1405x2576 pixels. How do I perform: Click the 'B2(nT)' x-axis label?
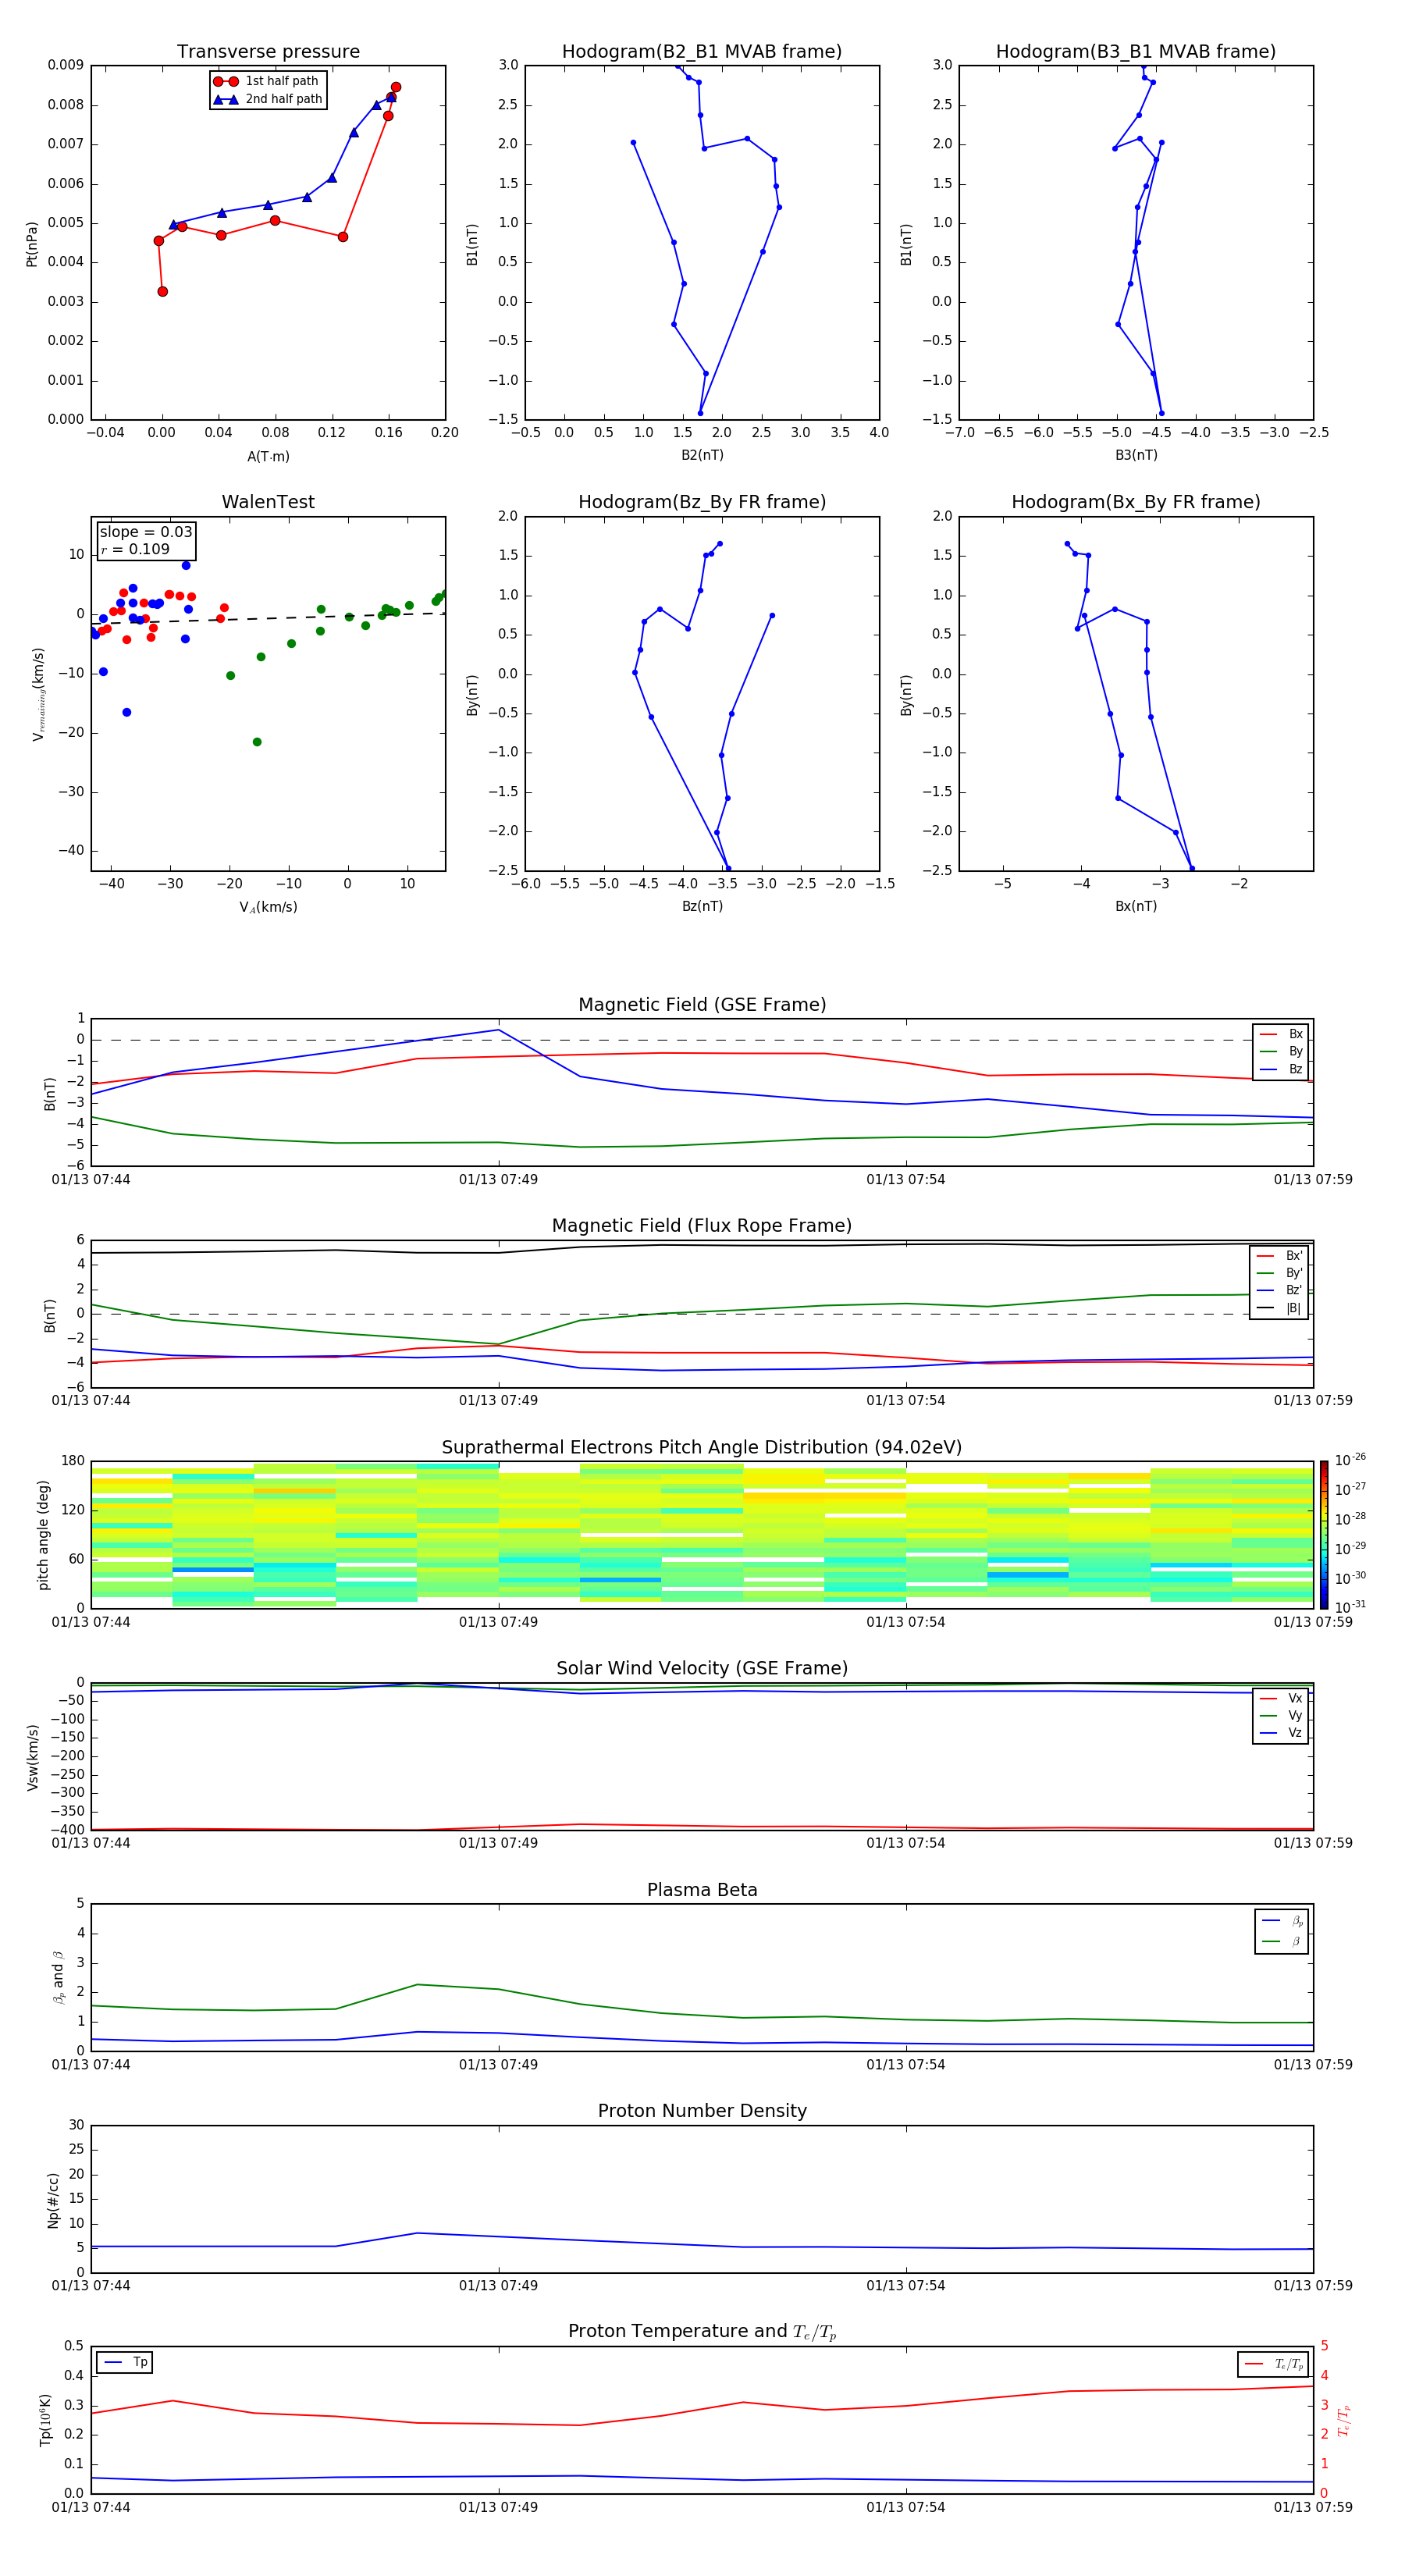point(702,455)
